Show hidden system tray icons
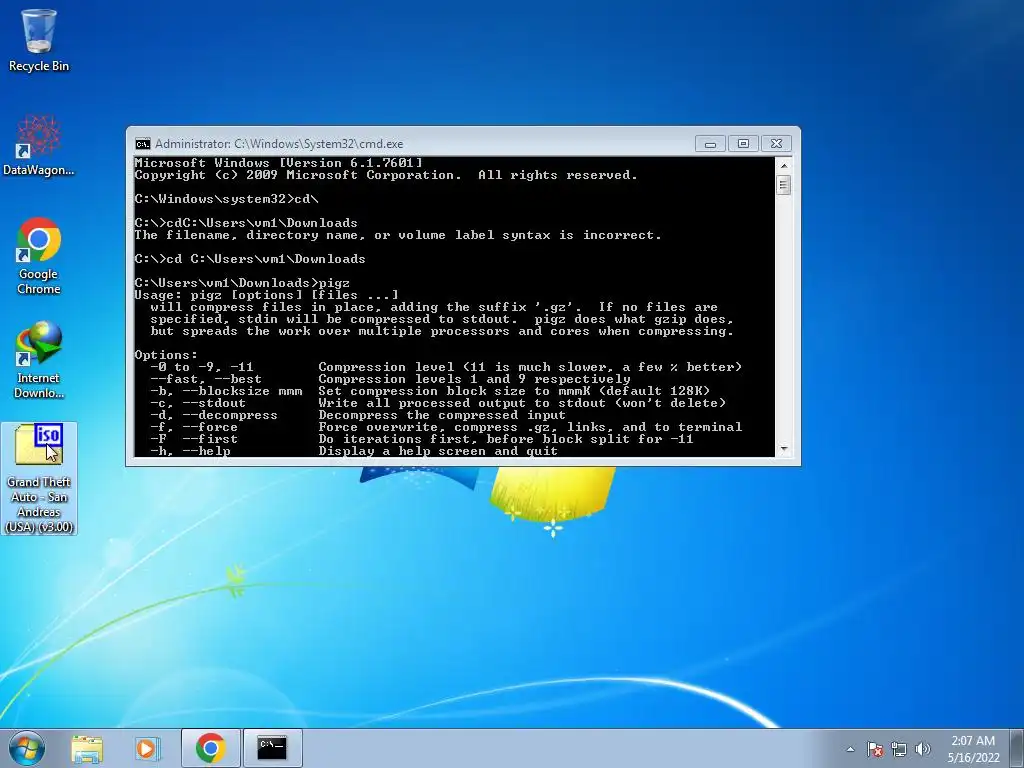This screenshot has width=1024, height=768. pos(850,749)
